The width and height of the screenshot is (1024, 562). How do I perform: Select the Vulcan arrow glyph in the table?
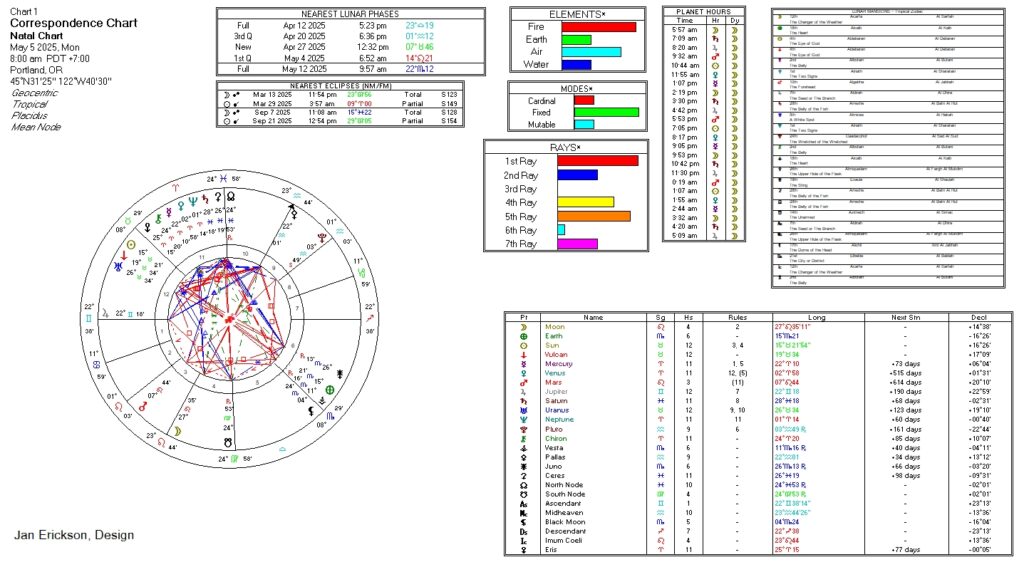pos(523,354)
